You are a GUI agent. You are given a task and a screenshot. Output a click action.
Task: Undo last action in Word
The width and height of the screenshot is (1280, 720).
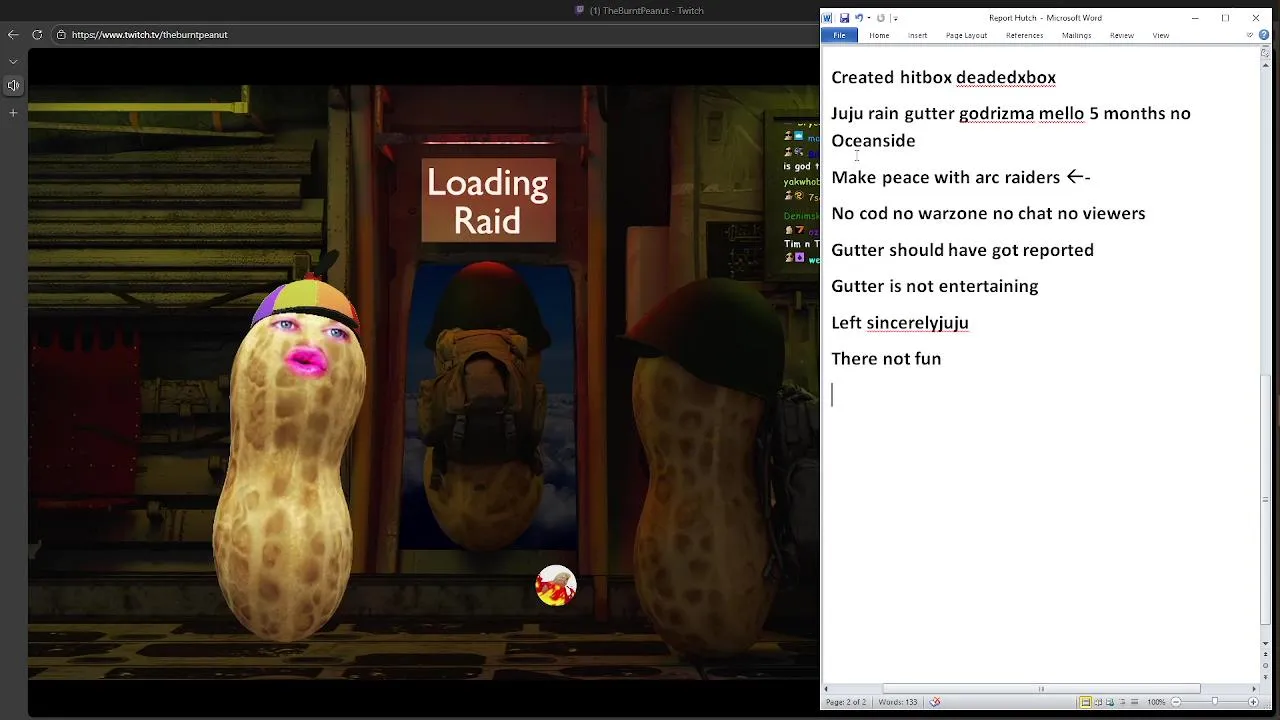[858, 18]
